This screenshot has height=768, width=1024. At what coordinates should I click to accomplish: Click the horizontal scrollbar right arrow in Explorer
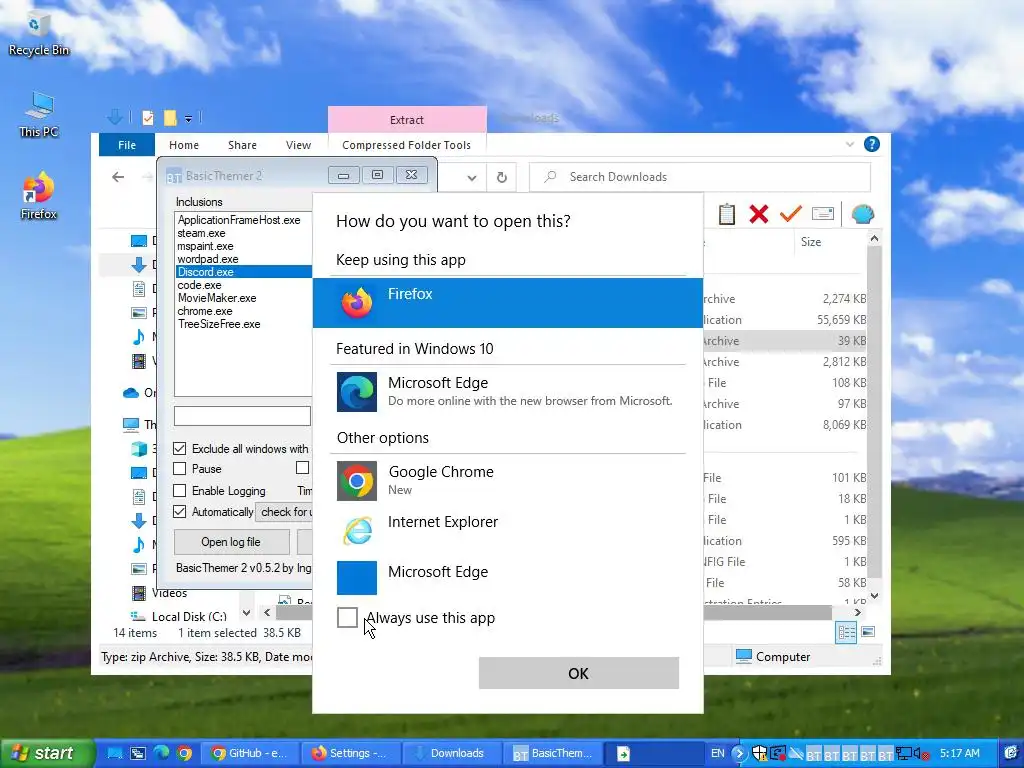857,613
